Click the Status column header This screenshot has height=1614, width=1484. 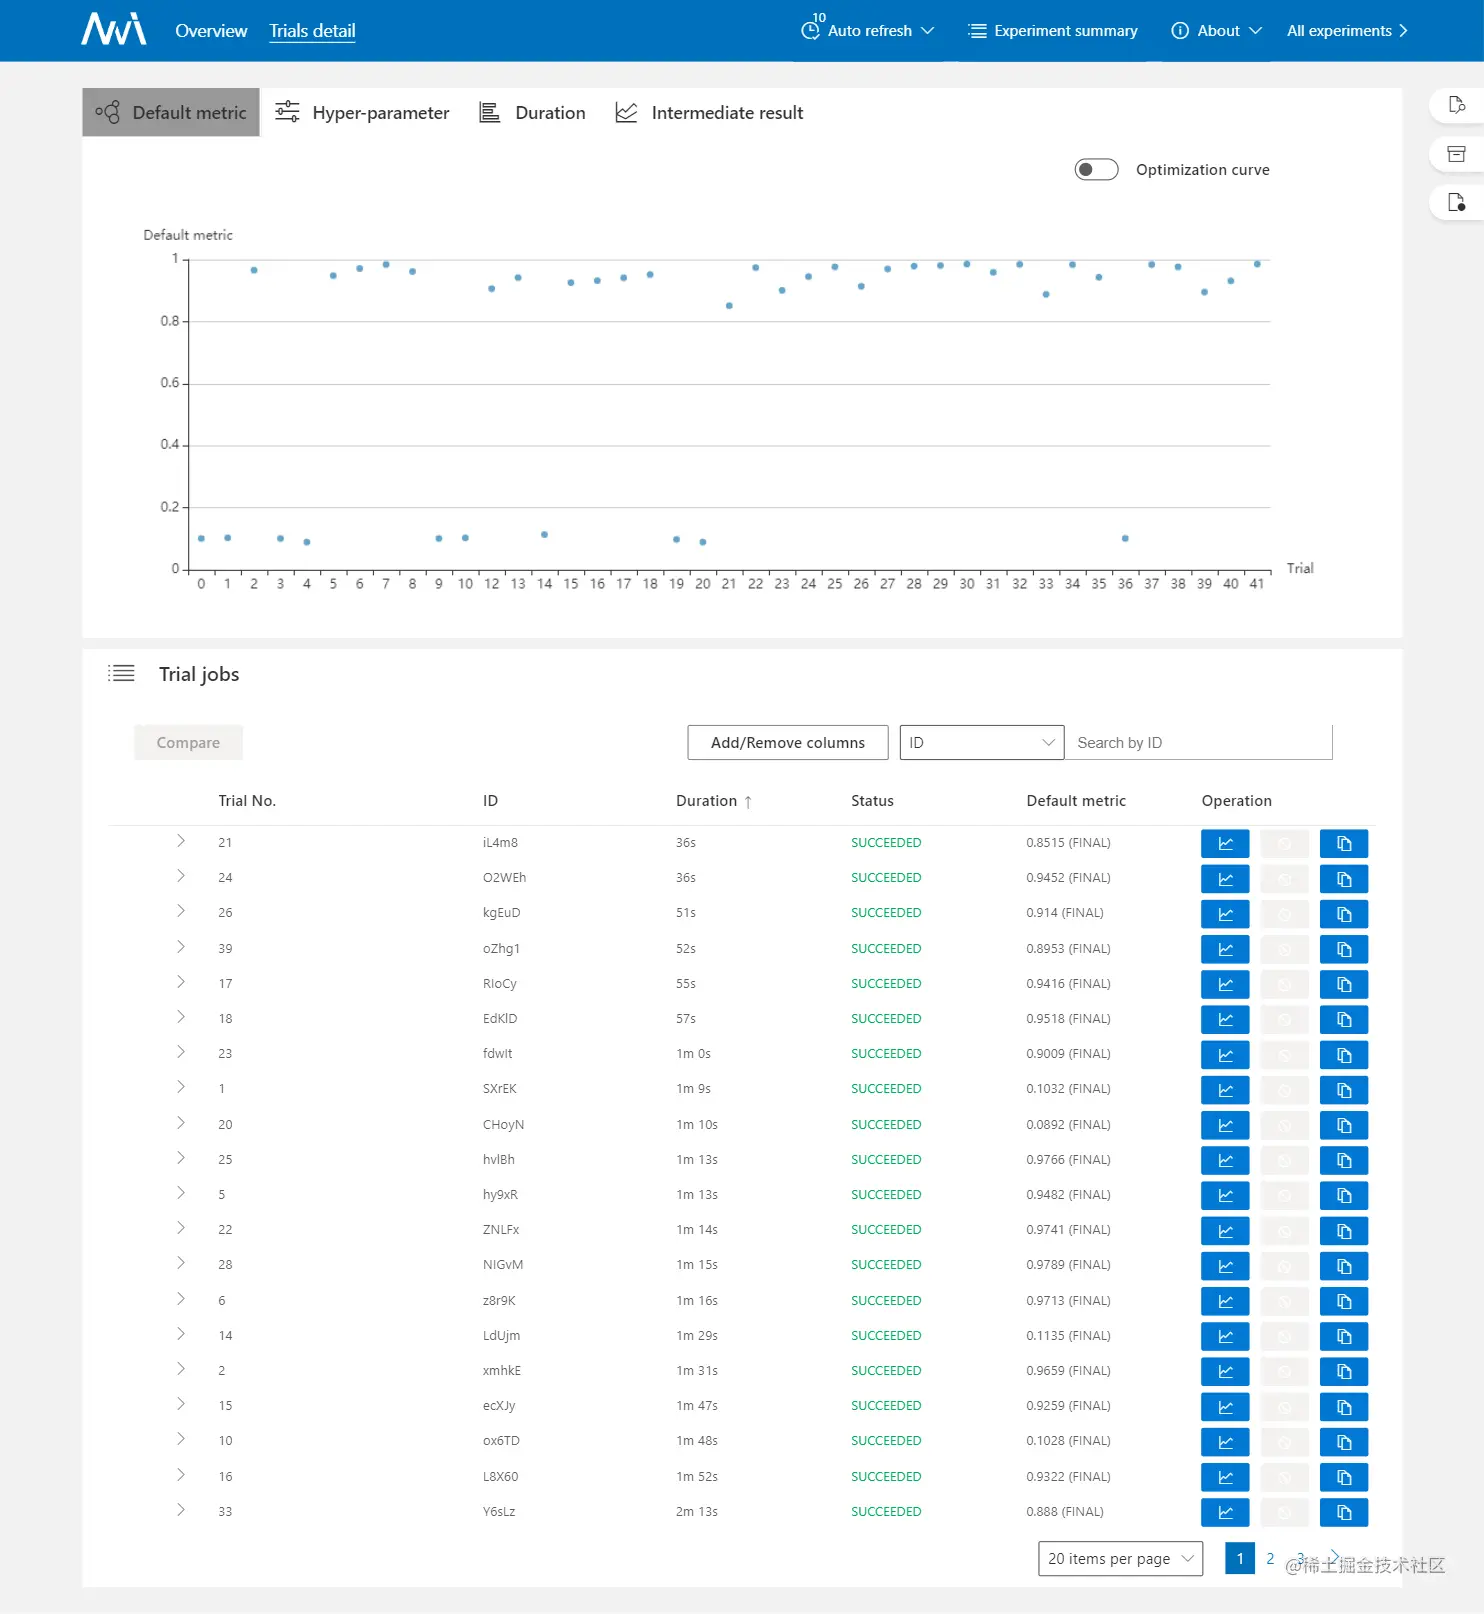click(872, 801)
